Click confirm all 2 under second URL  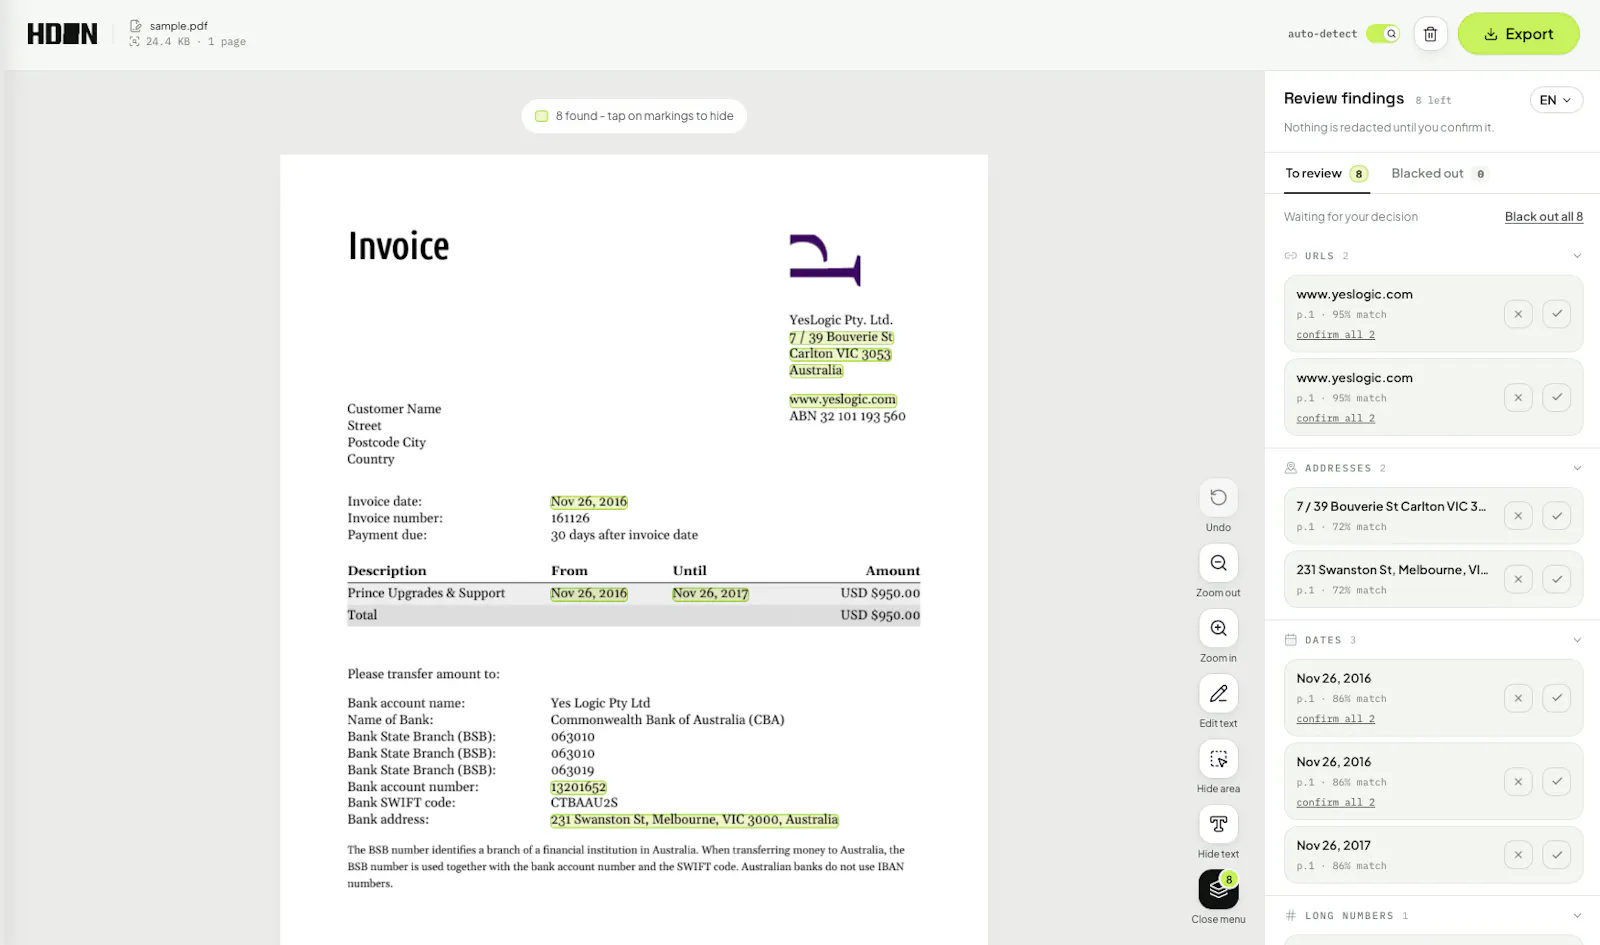click(1335, 419)
